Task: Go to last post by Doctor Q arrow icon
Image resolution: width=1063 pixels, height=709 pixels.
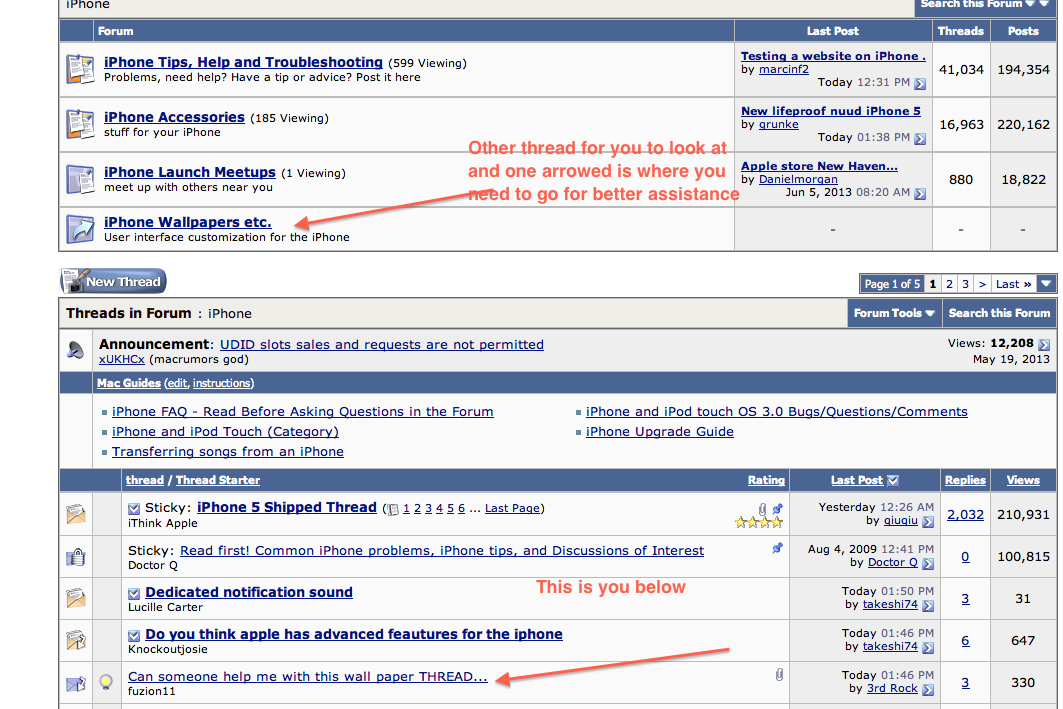Action: point(928,563)
